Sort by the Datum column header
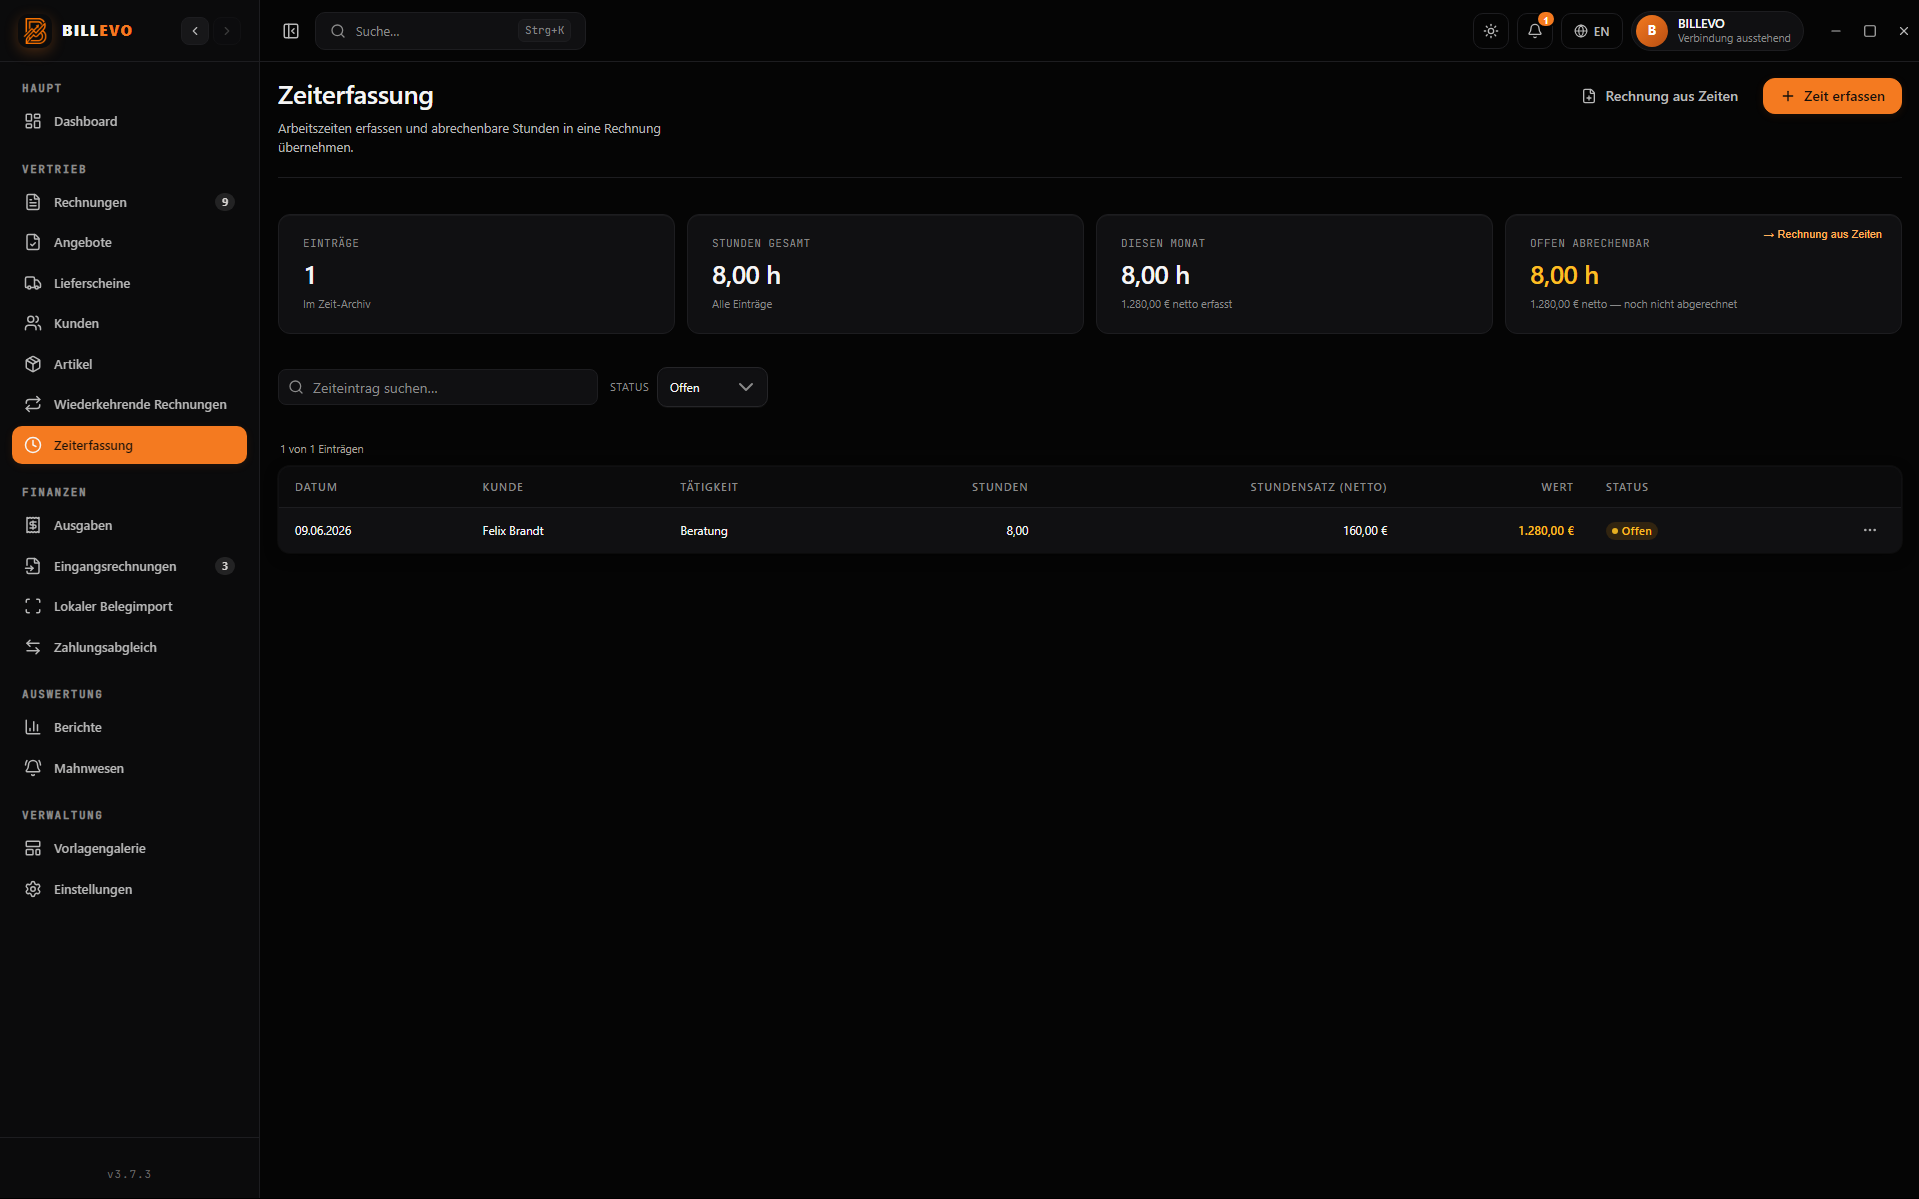 (316, 487)
